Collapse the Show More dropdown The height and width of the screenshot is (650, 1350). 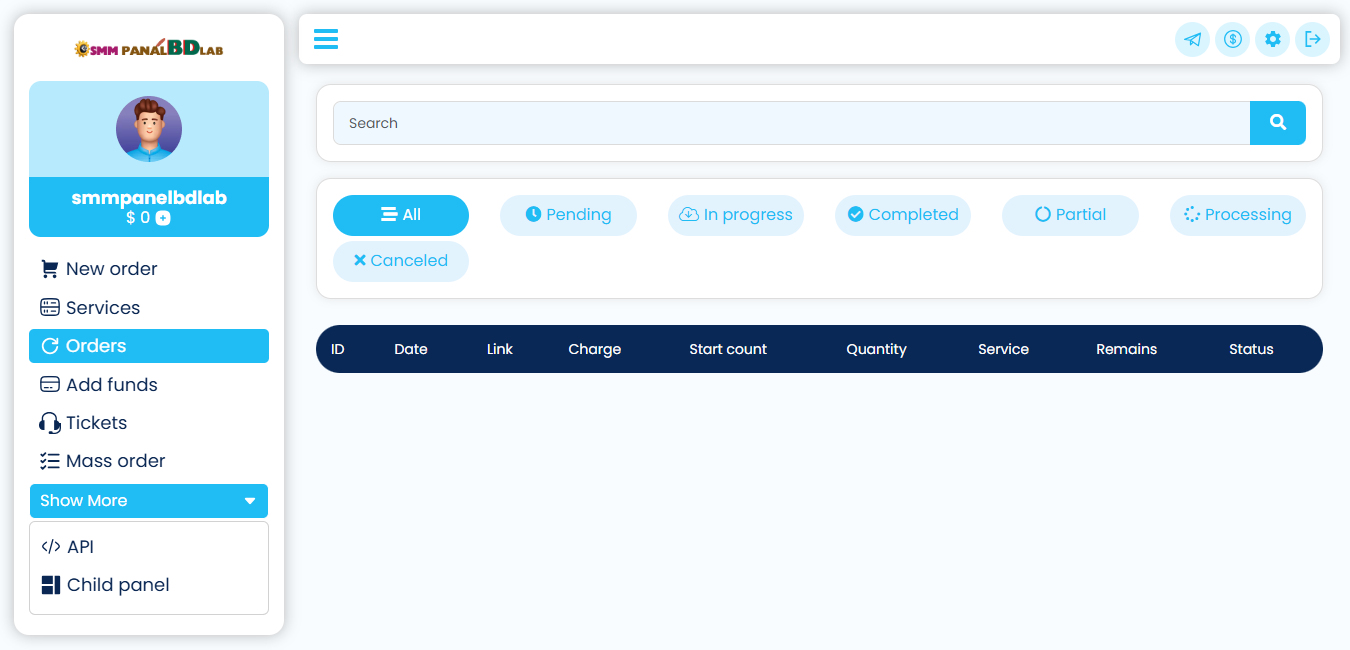click(149, 501)
